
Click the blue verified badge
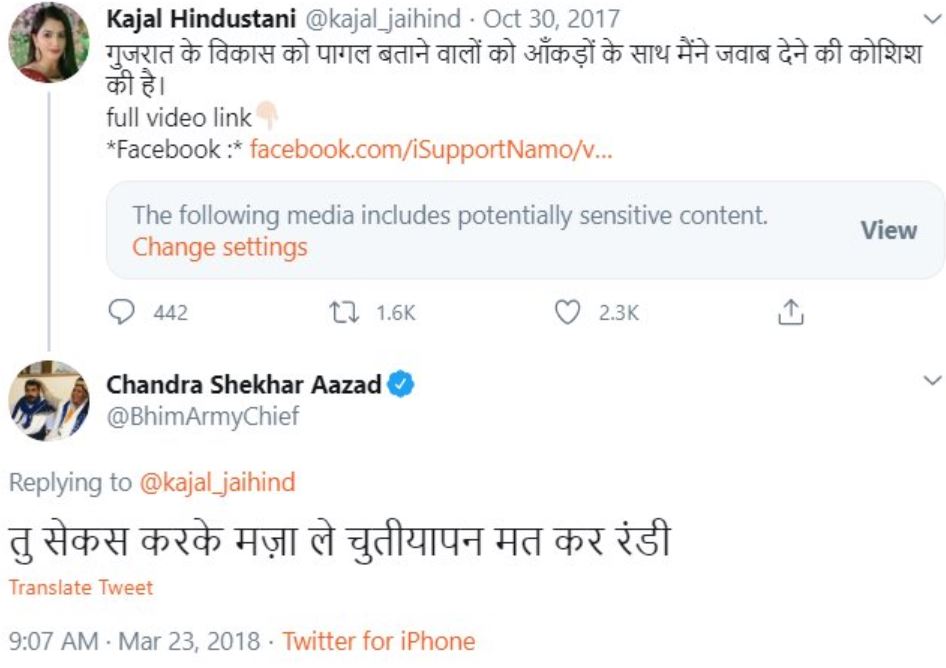click(x=401, y=384)
